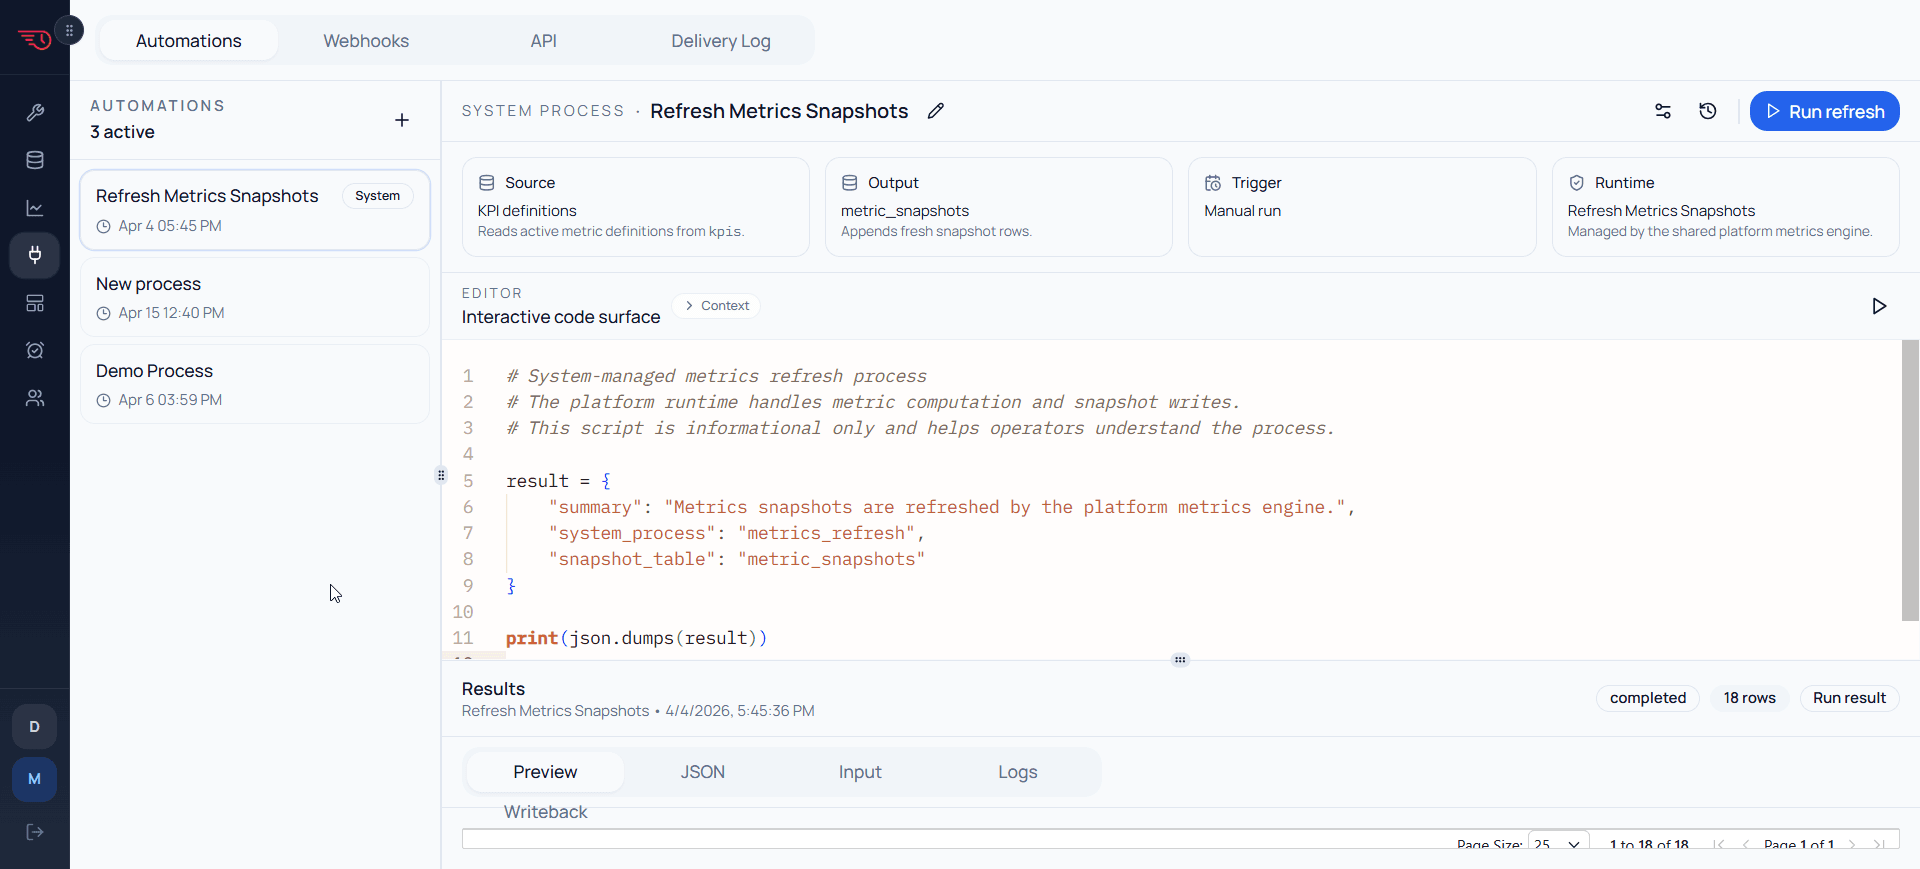This screenshot has height=869, width=1920.
Task: Open the settings sliders icon
Action: click(x=1663, y=111)
